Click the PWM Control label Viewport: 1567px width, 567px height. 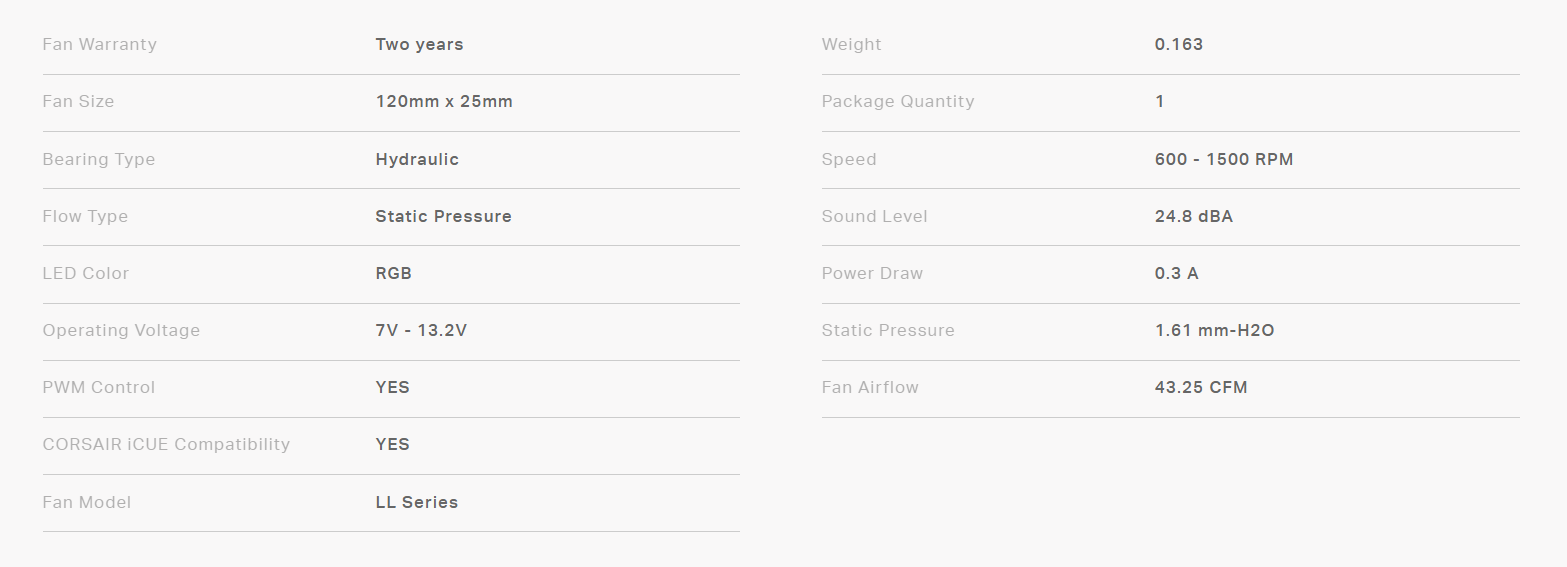click(98, 388)
